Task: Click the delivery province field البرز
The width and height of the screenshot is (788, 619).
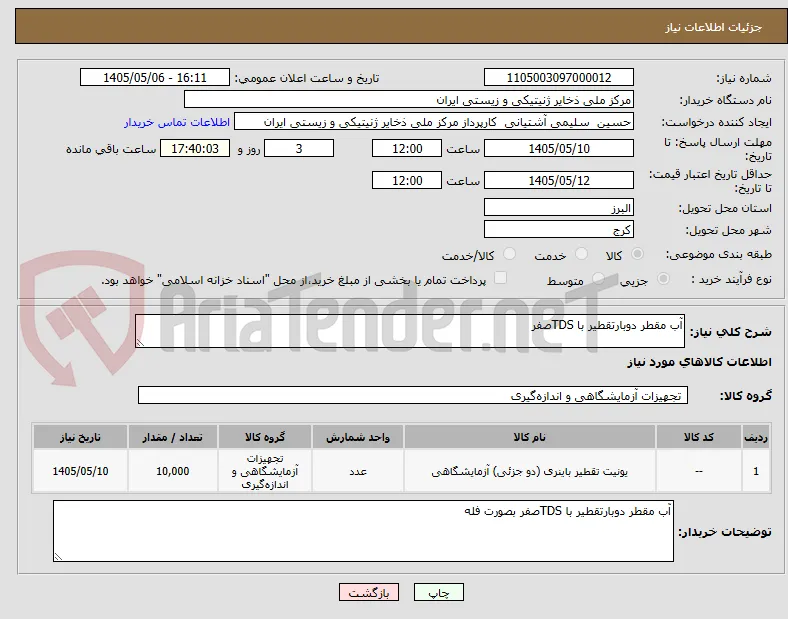Action: click(x=559, y=207)
